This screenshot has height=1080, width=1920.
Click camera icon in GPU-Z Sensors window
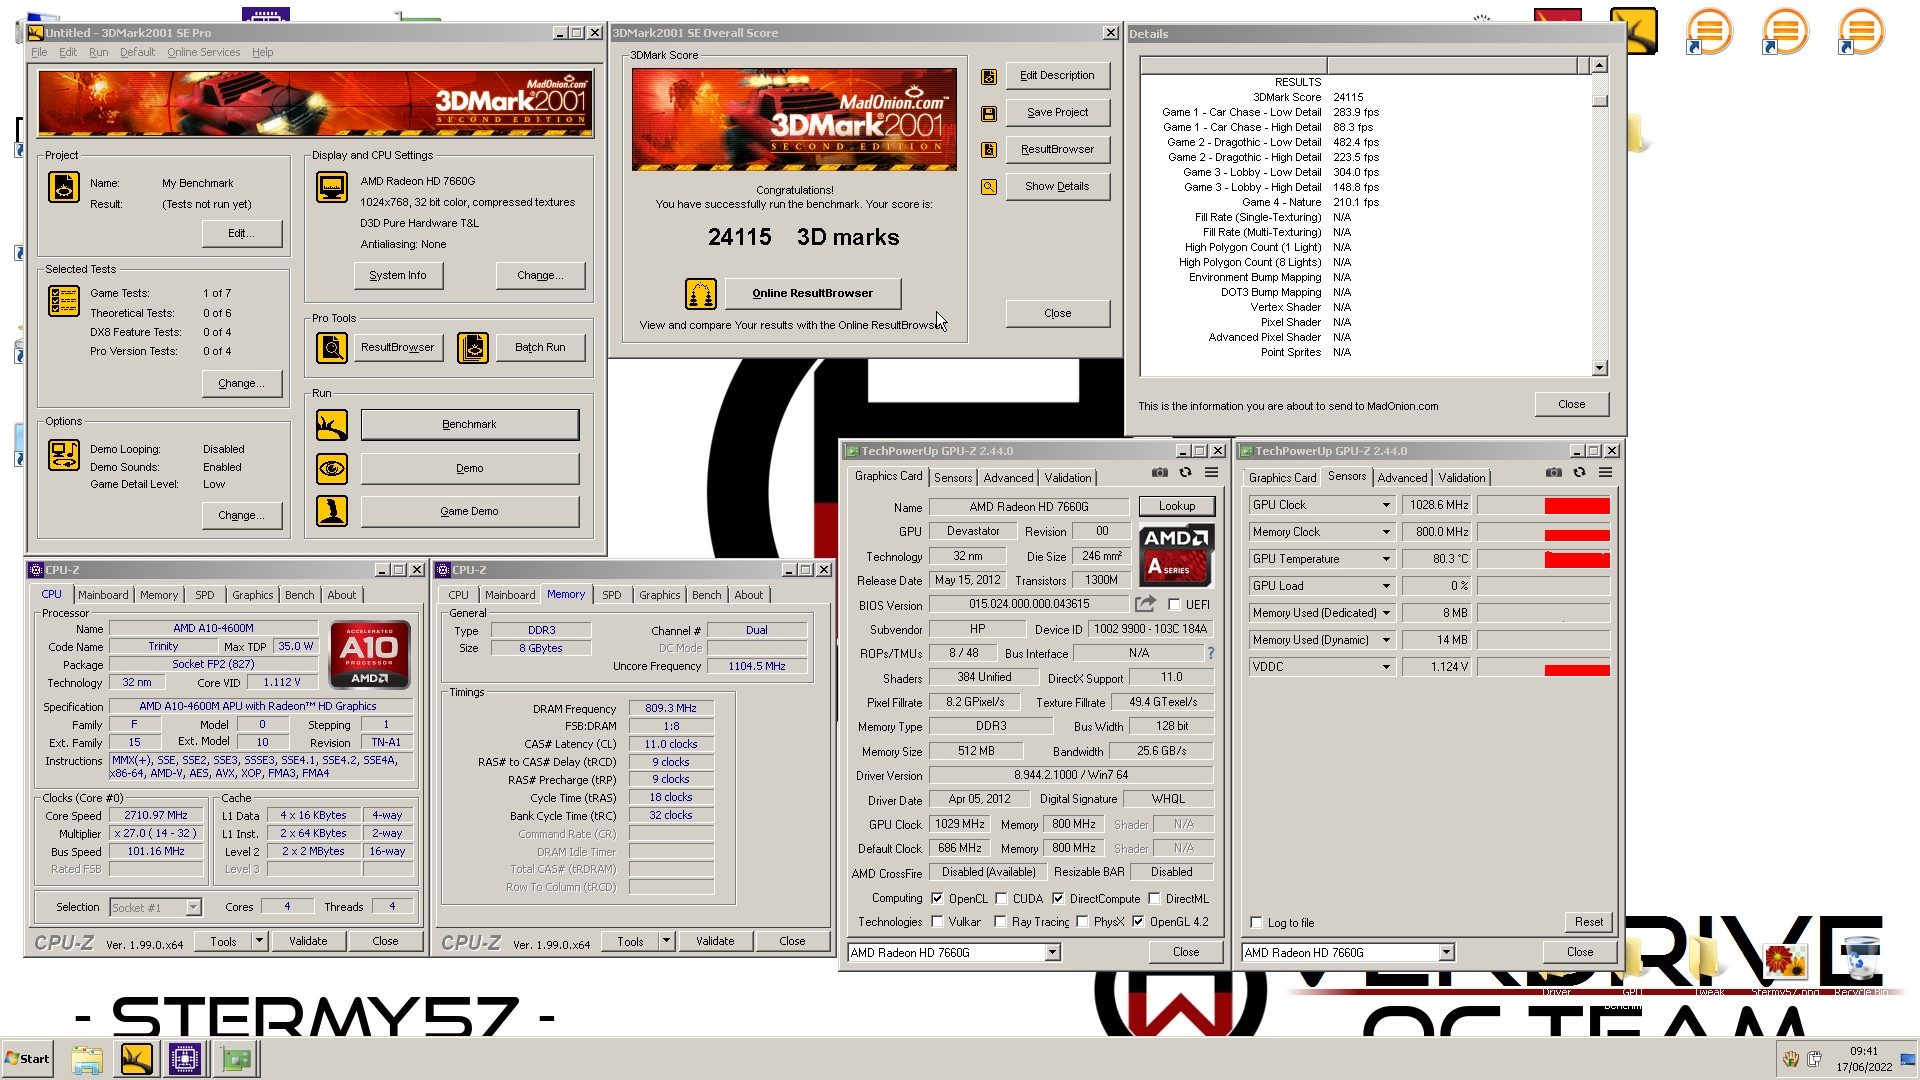click(1554, 473)
